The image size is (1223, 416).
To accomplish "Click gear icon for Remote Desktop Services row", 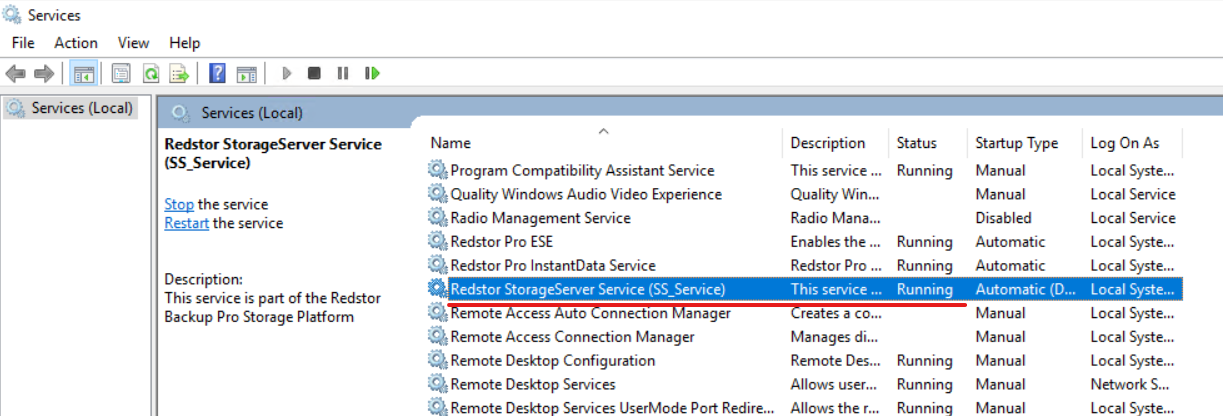I will pyautogui.click(x=438, y=384).
